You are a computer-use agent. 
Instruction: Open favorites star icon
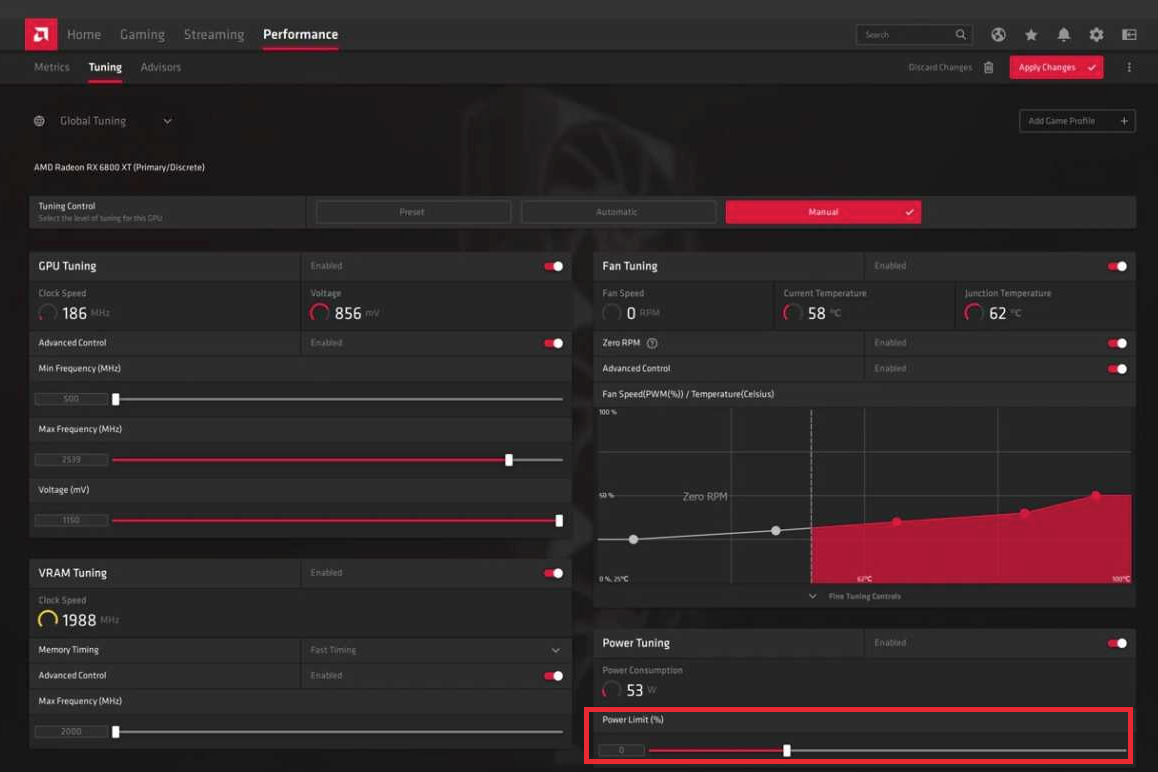pyautogui.click(x=1031, y=34)
